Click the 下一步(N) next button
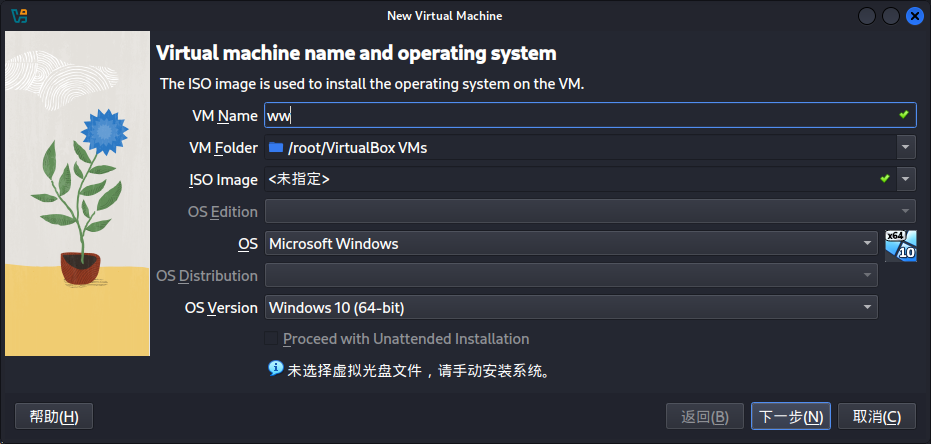This screenshot has width=931, height=444. click(791, 417)
